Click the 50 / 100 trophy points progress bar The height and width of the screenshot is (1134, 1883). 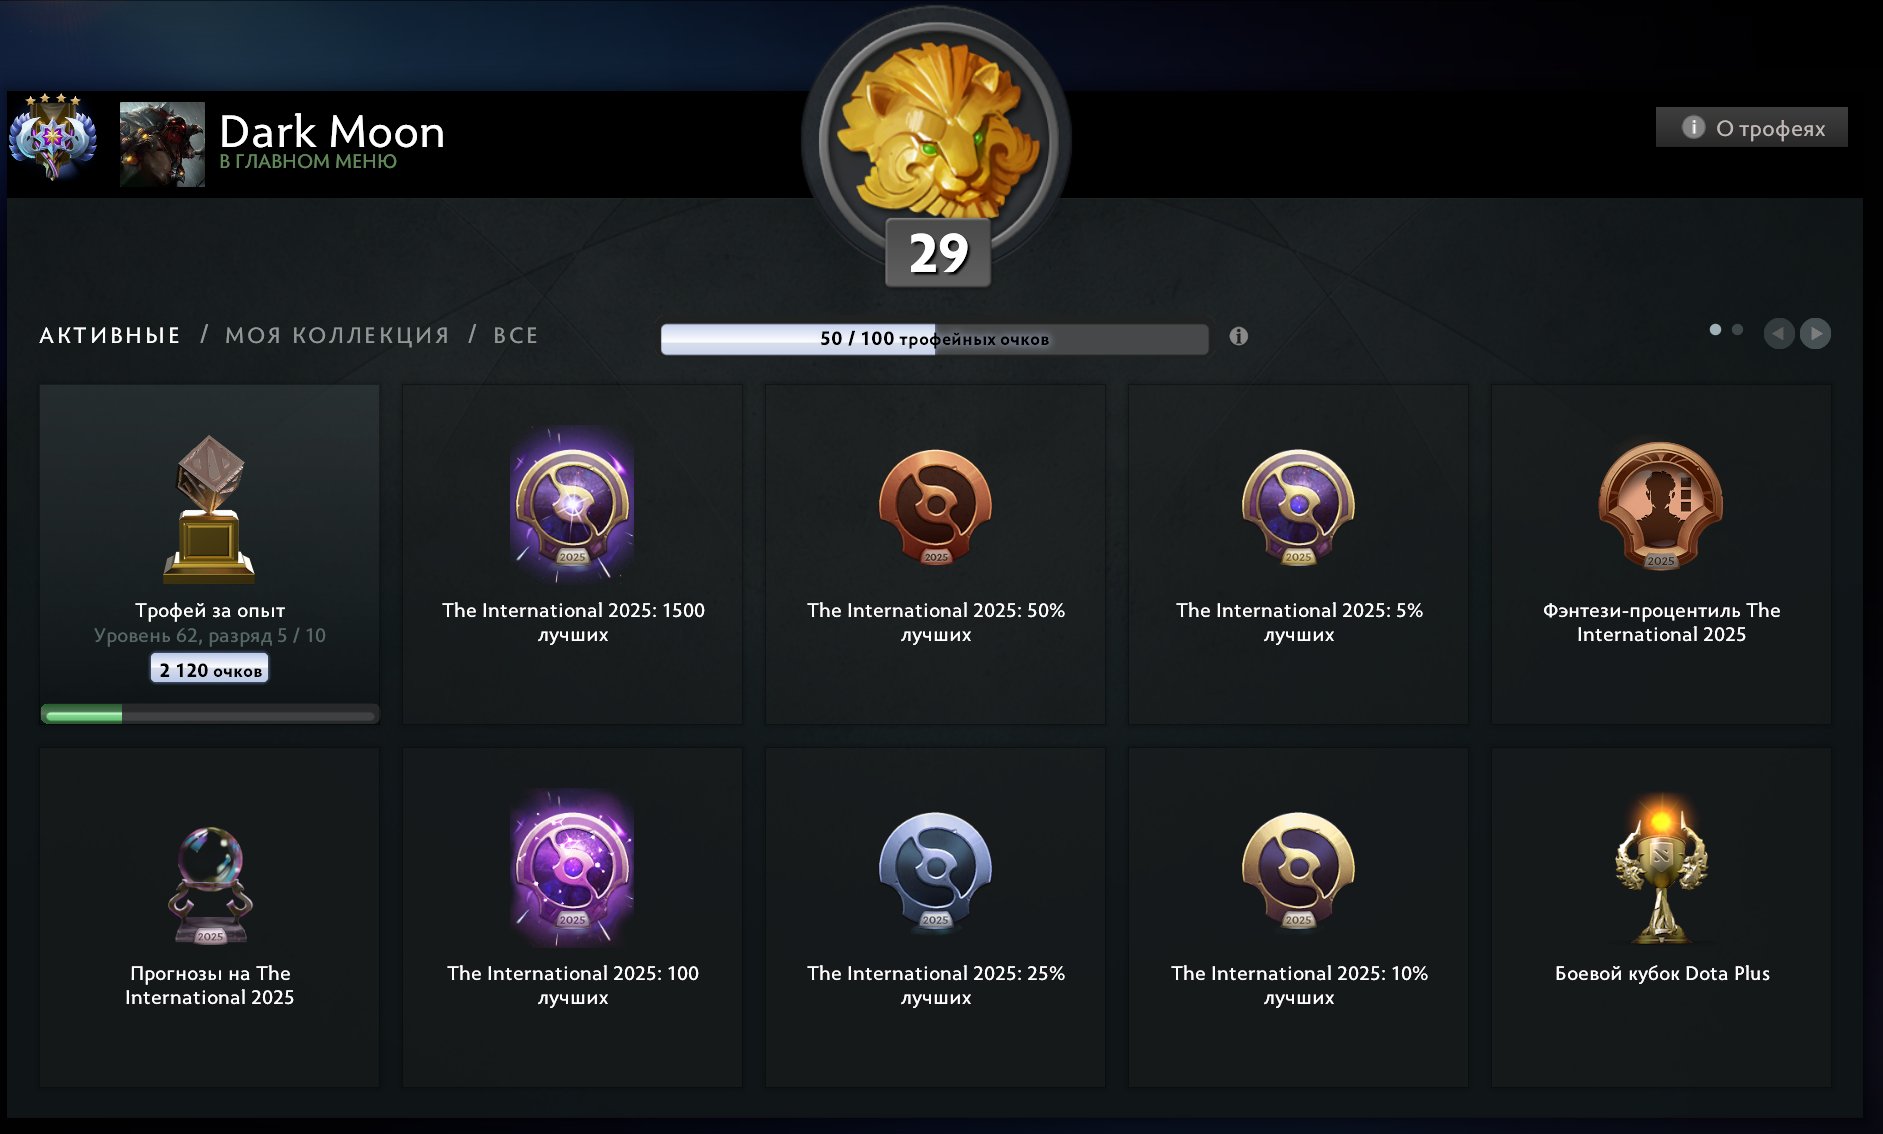tap(934, 339)
